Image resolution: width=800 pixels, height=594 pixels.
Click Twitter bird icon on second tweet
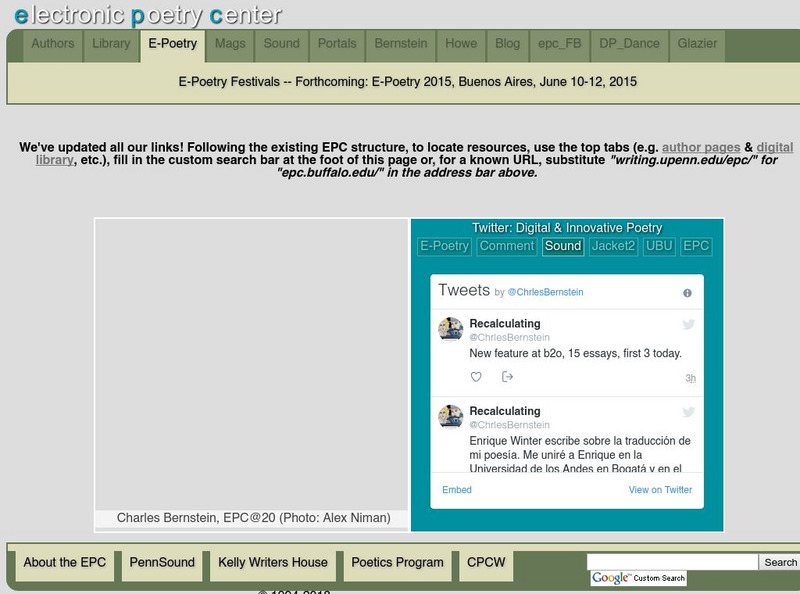688,412
